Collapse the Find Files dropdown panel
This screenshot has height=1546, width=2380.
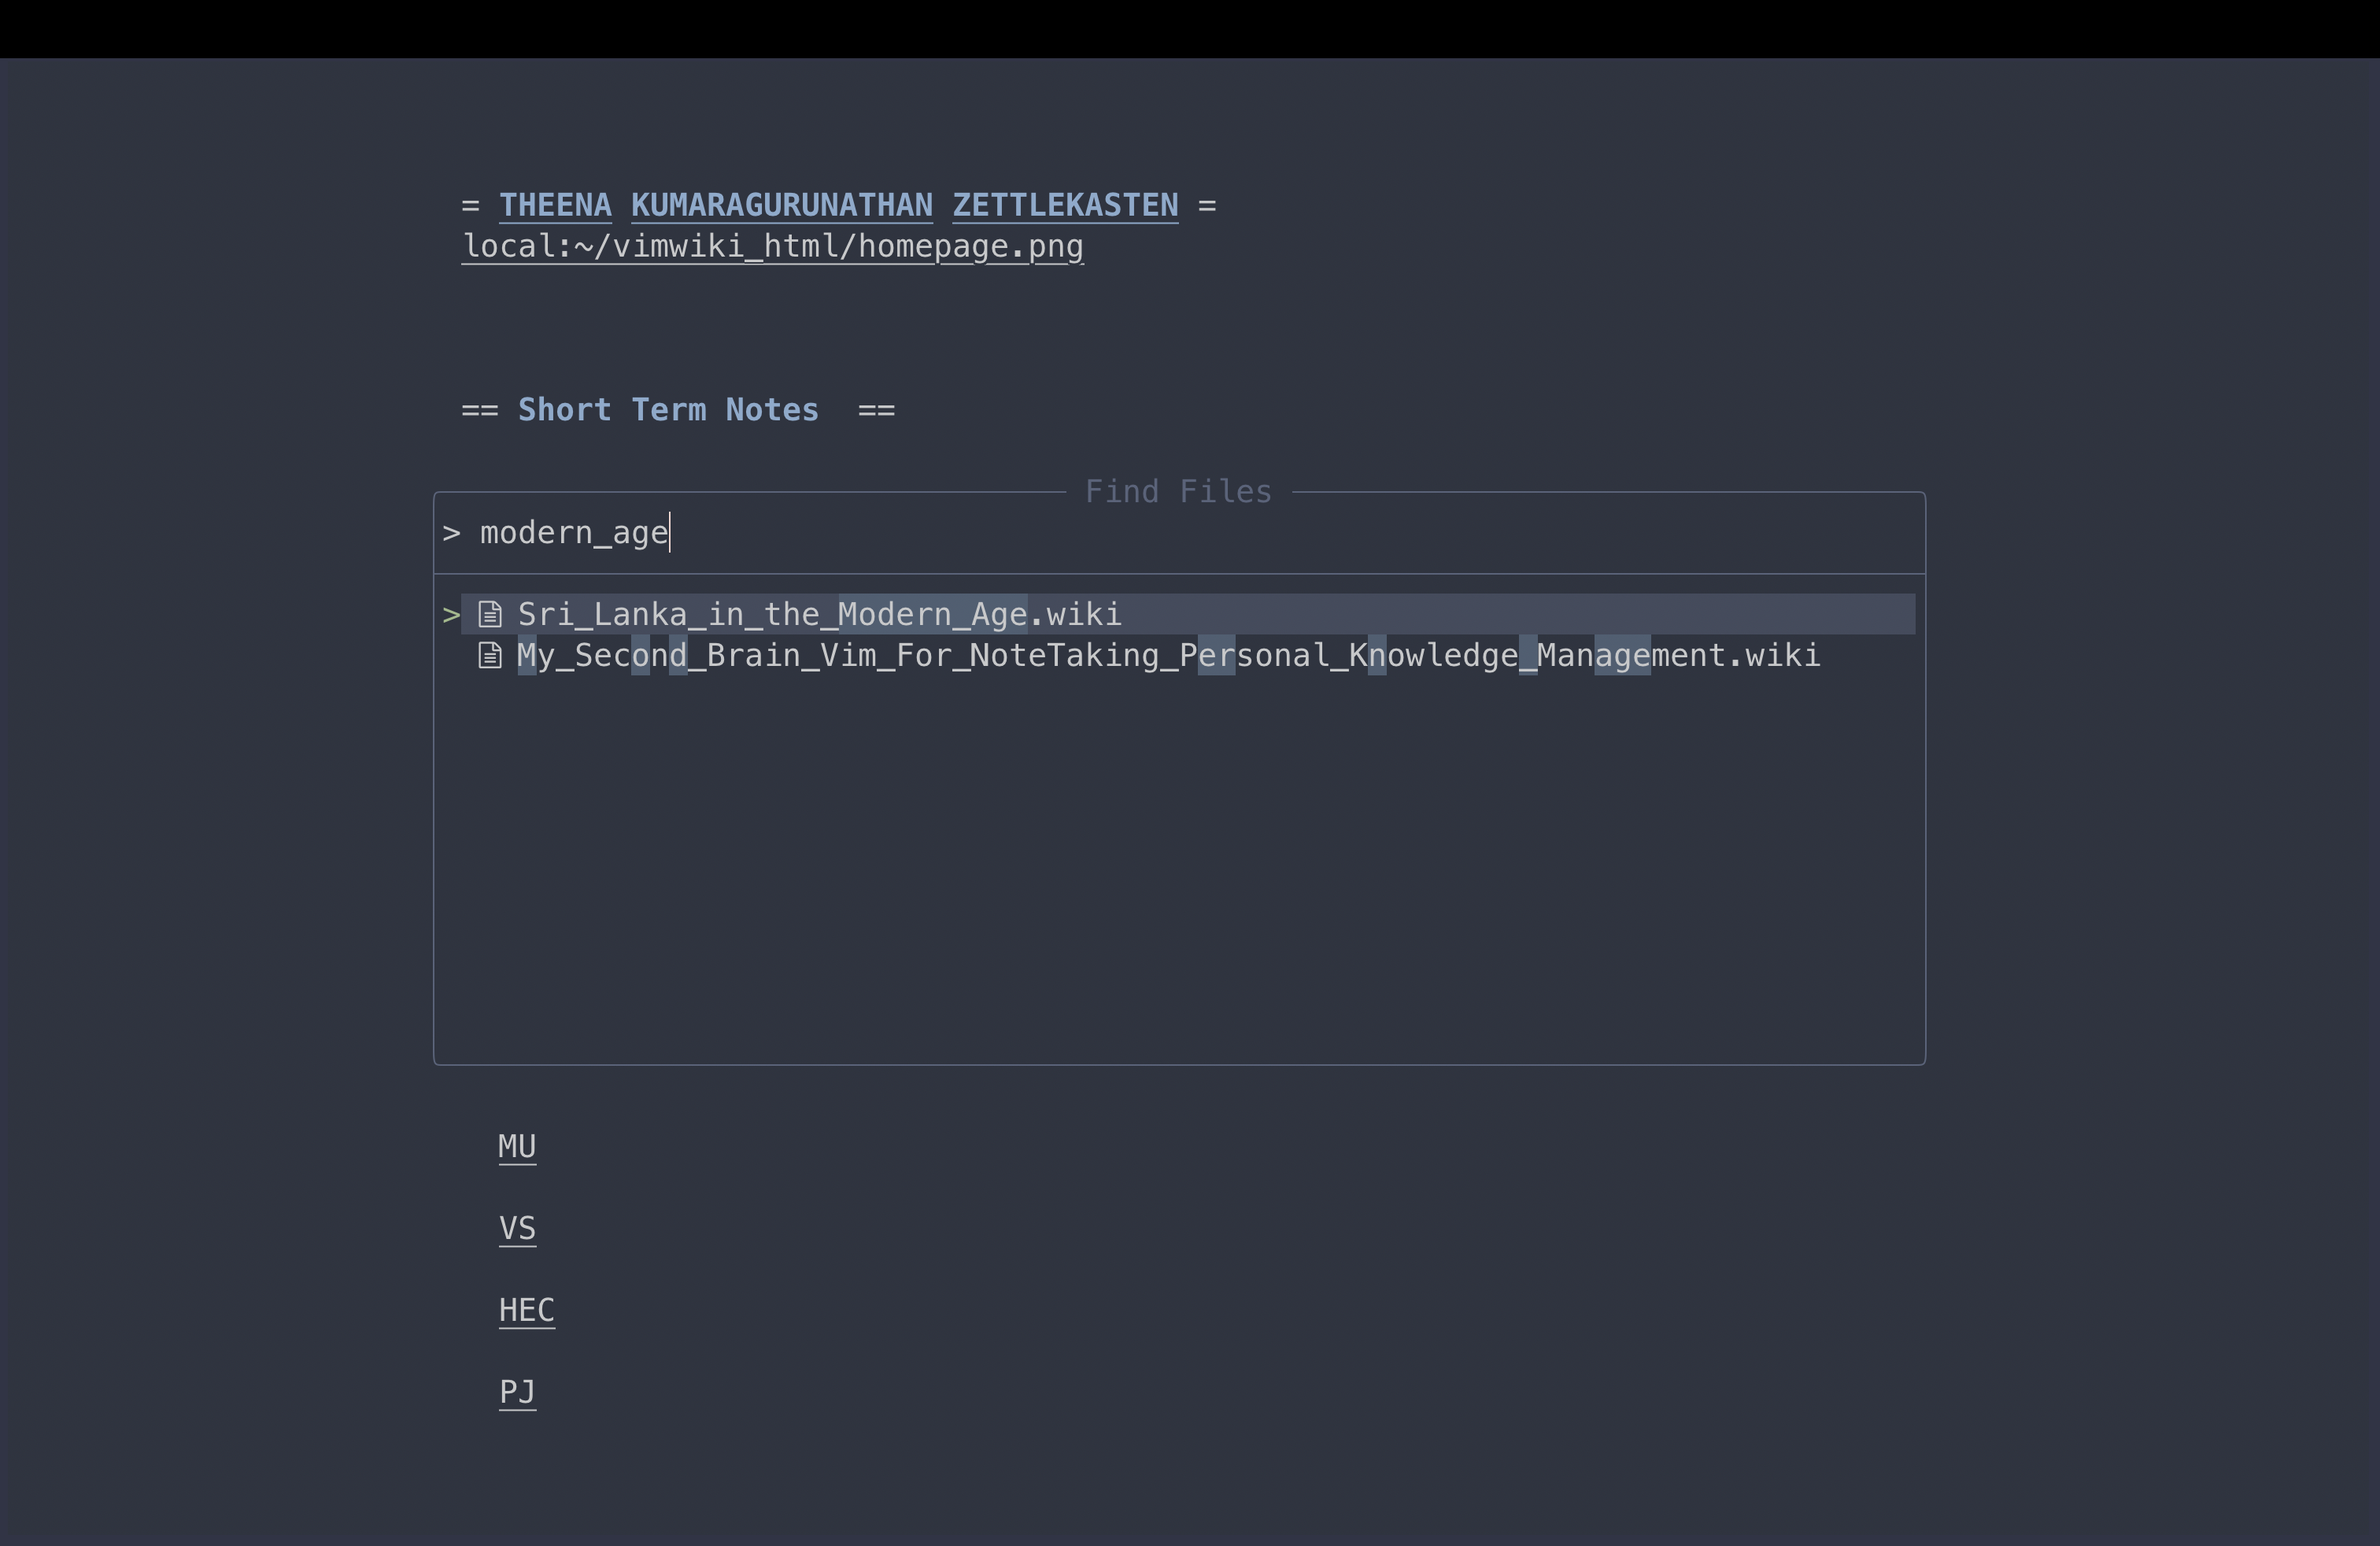[x=1178, y=491]
